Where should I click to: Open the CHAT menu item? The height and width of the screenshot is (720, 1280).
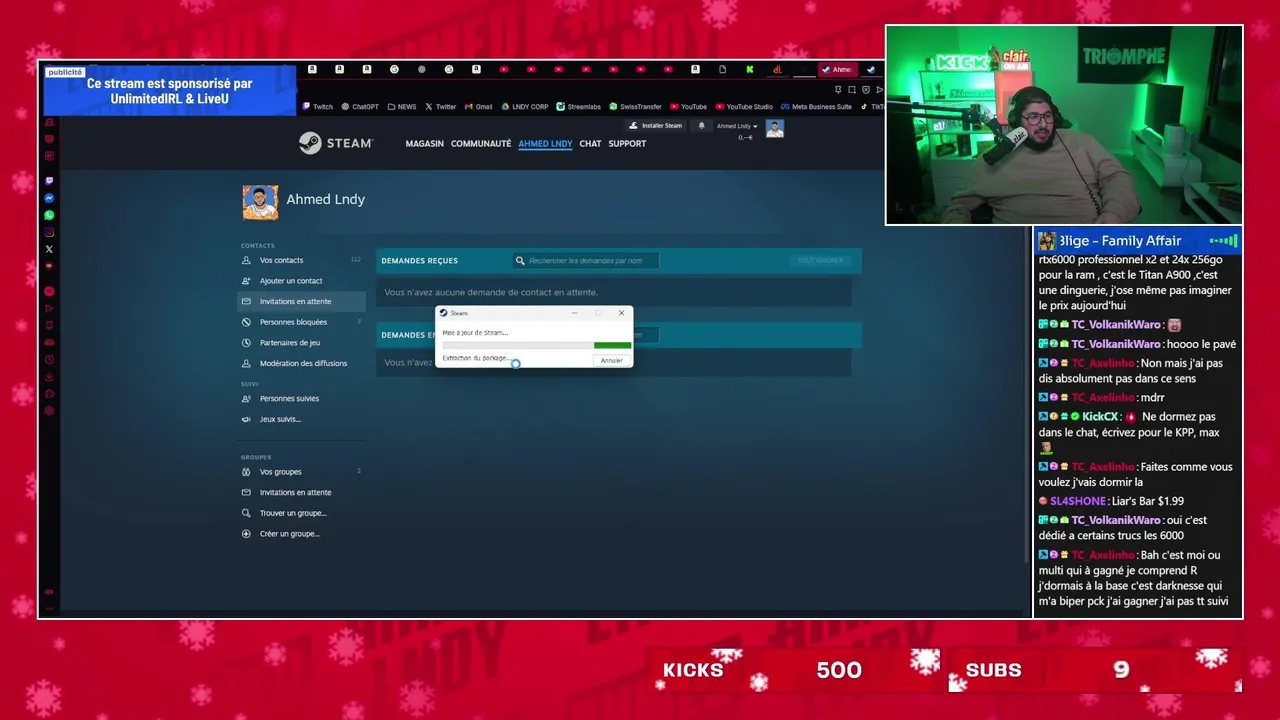590,144
